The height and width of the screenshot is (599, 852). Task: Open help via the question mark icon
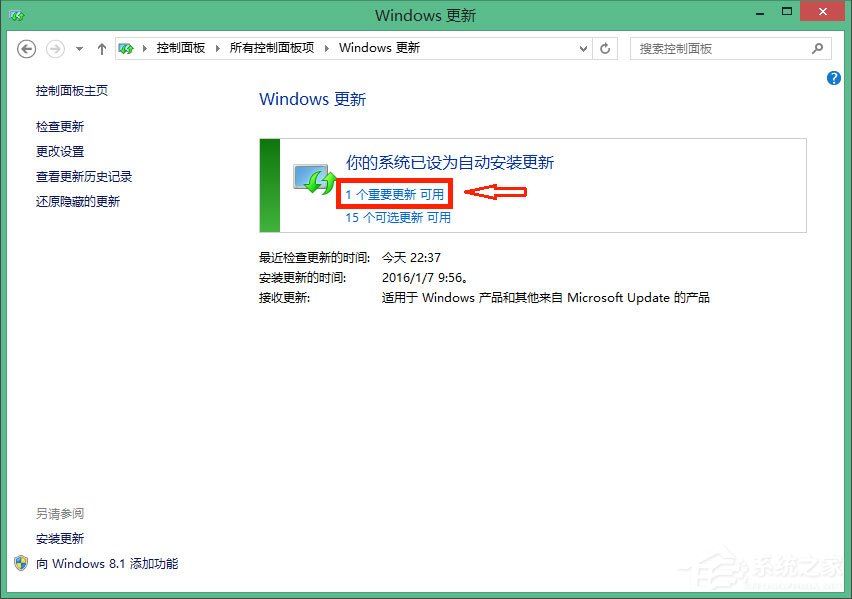pyautogui.click(x=833, y=78)
